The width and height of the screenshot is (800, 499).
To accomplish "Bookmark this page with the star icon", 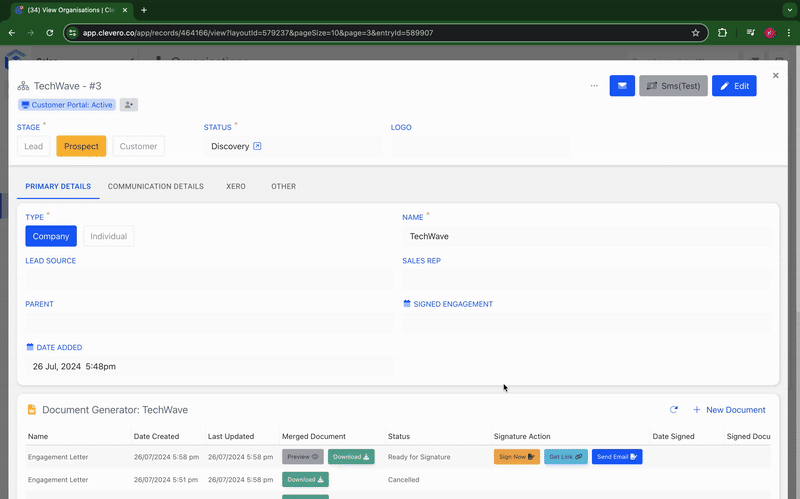I will (695, 33).
